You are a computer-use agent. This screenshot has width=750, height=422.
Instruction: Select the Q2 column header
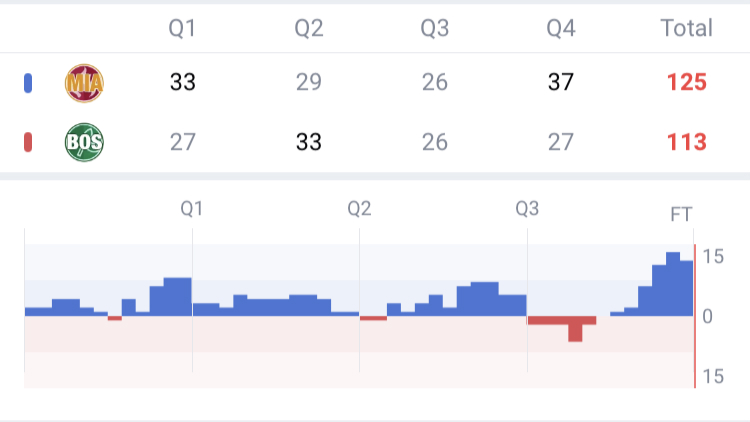click(x=308, y=28)
